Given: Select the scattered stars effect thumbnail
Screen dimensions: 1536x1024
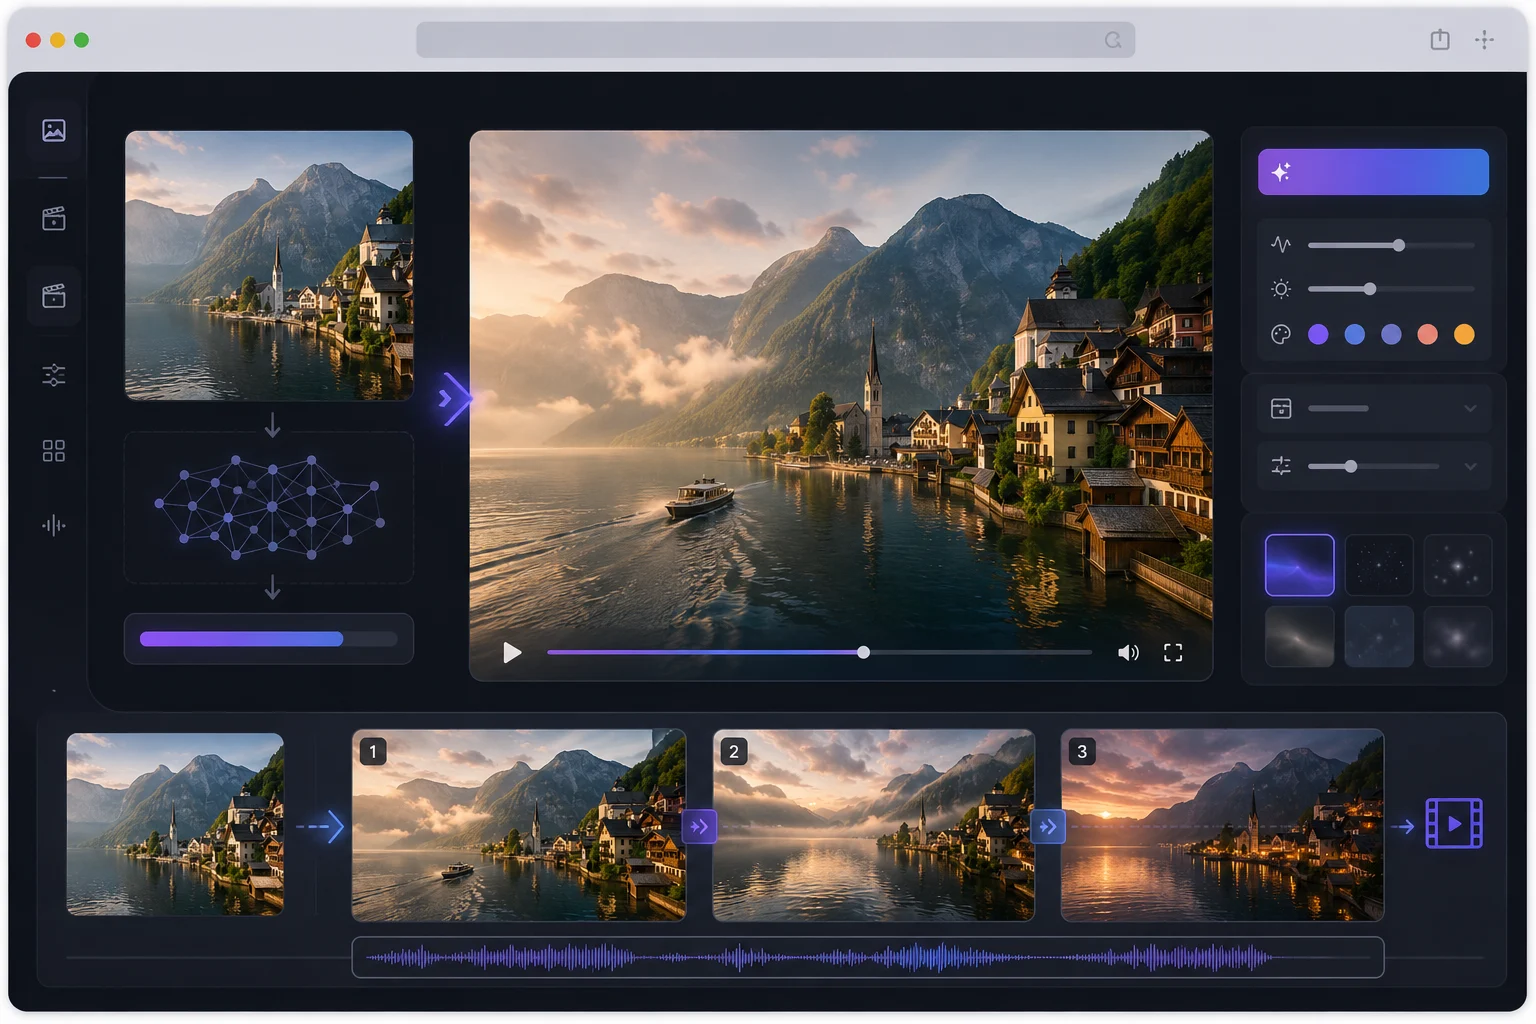Looking at the screenshot, I should [1379, 565].
